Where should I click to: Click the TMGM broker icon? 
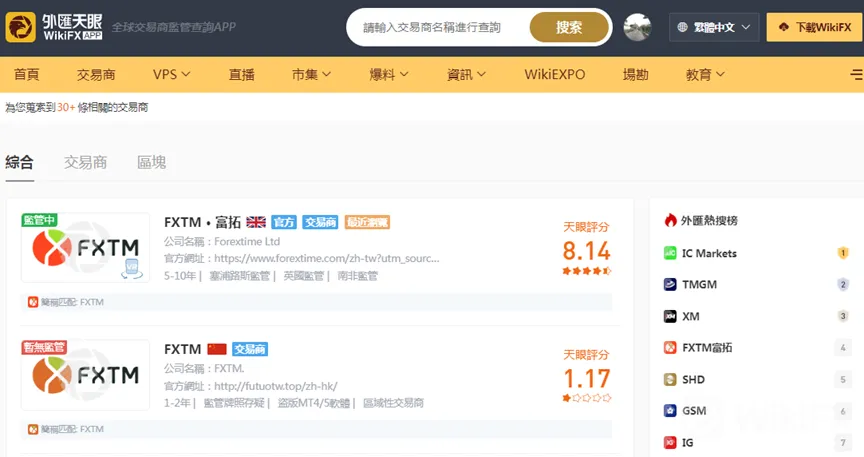[670, 284]
